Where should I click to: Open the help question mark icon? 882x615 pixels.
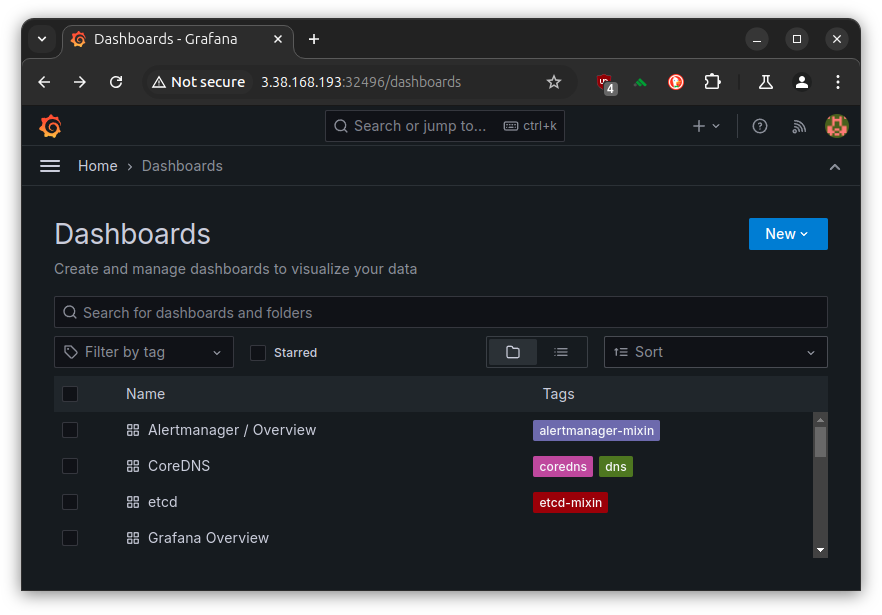pos(759,126)
